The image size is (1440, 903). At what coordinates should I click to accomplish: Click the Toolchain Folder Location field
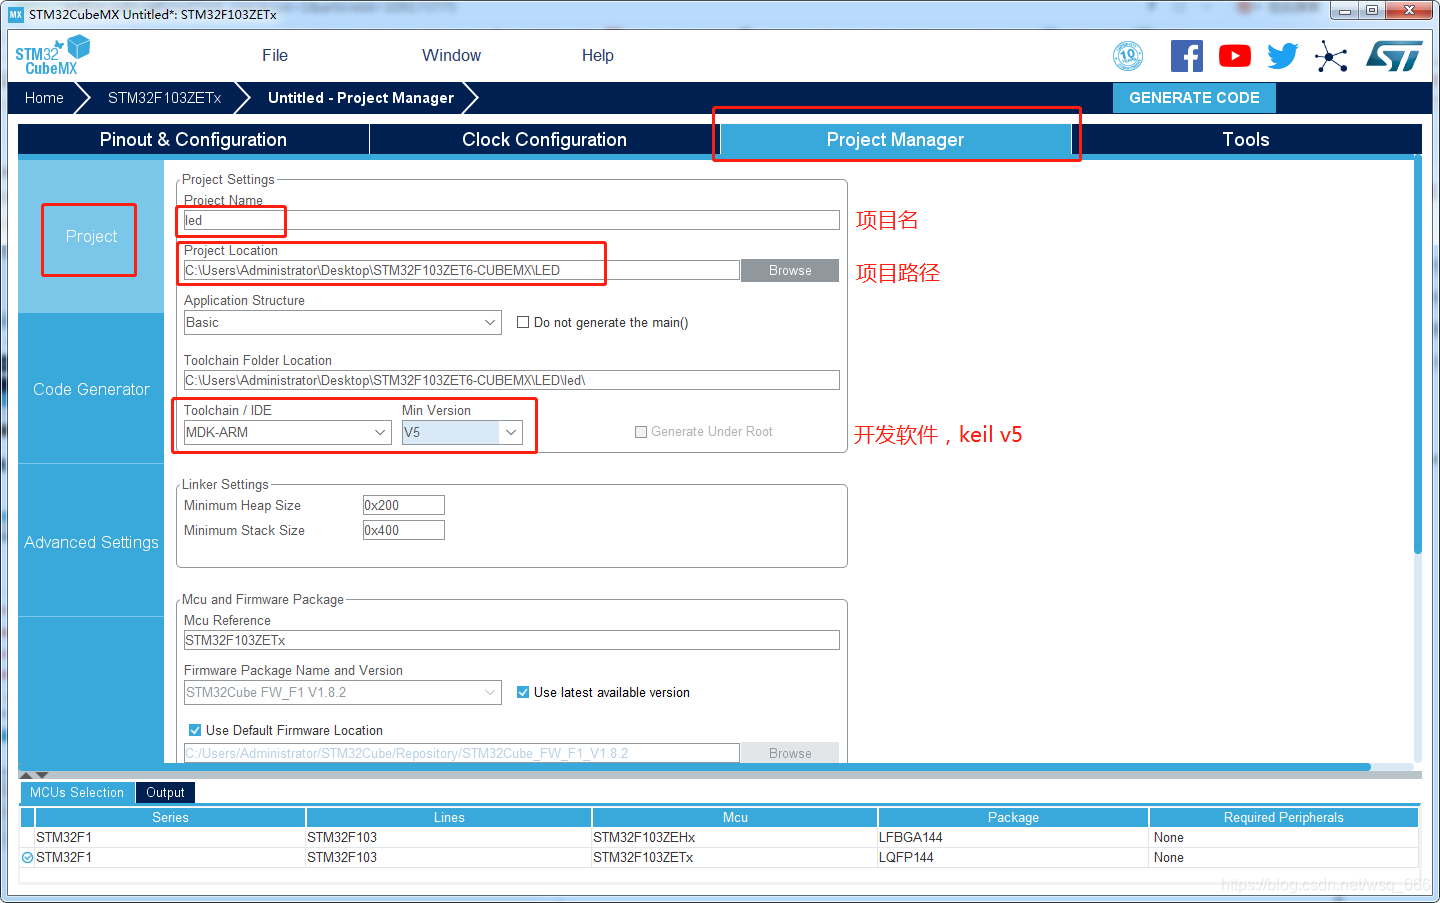pos(511,380)
